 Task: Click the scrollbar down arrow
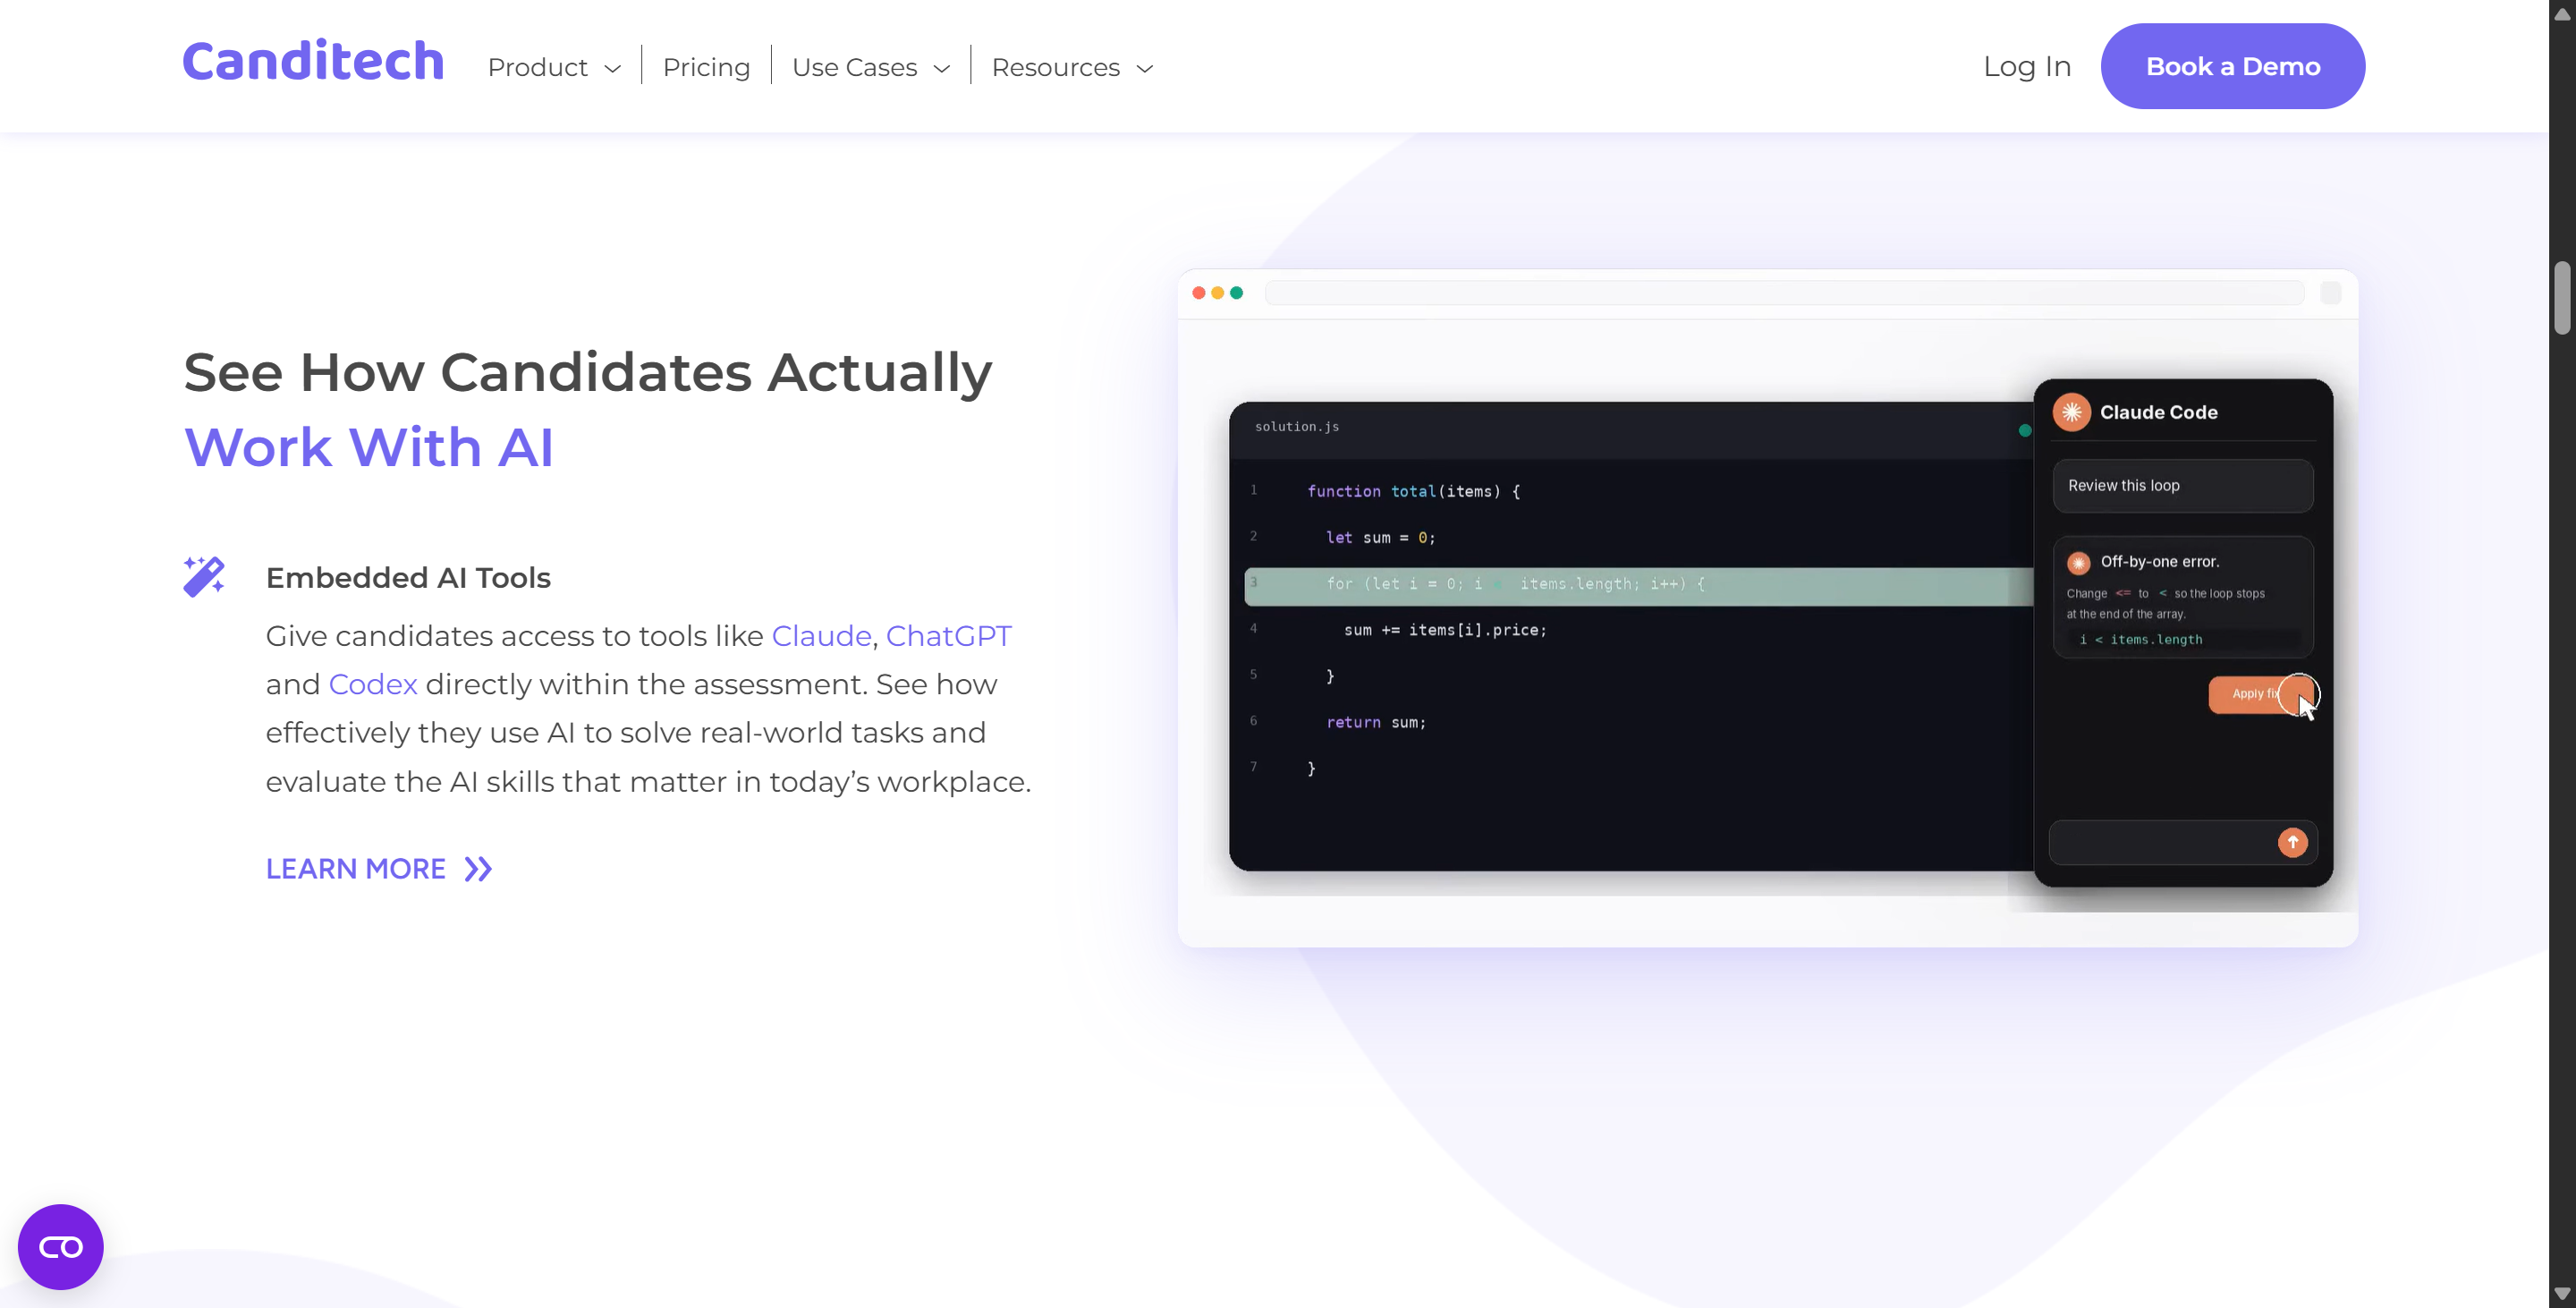[2561, 1294]
